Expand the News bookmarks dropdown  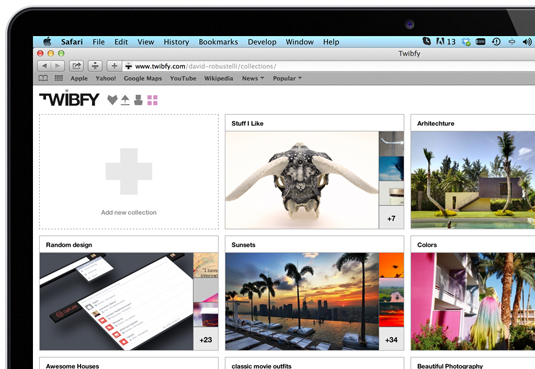click(253, 79)
